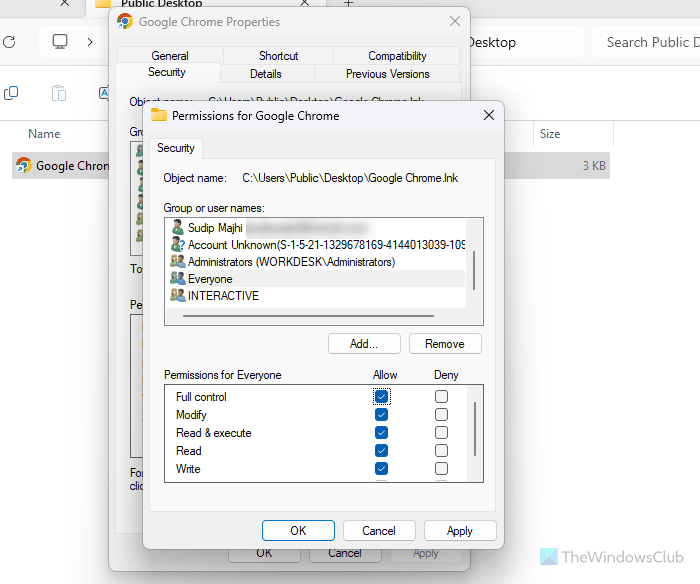Click the Chrome icon in Properties title bar
Screen dimensions: 700x584
coord(125,21)
